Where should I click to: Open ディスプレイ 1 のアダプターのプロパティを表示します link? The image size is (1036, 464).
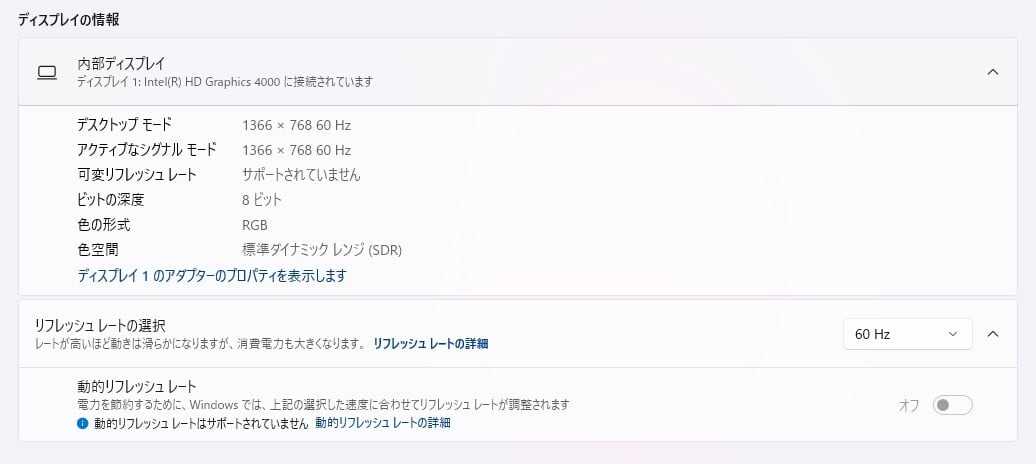coord(212,275)
